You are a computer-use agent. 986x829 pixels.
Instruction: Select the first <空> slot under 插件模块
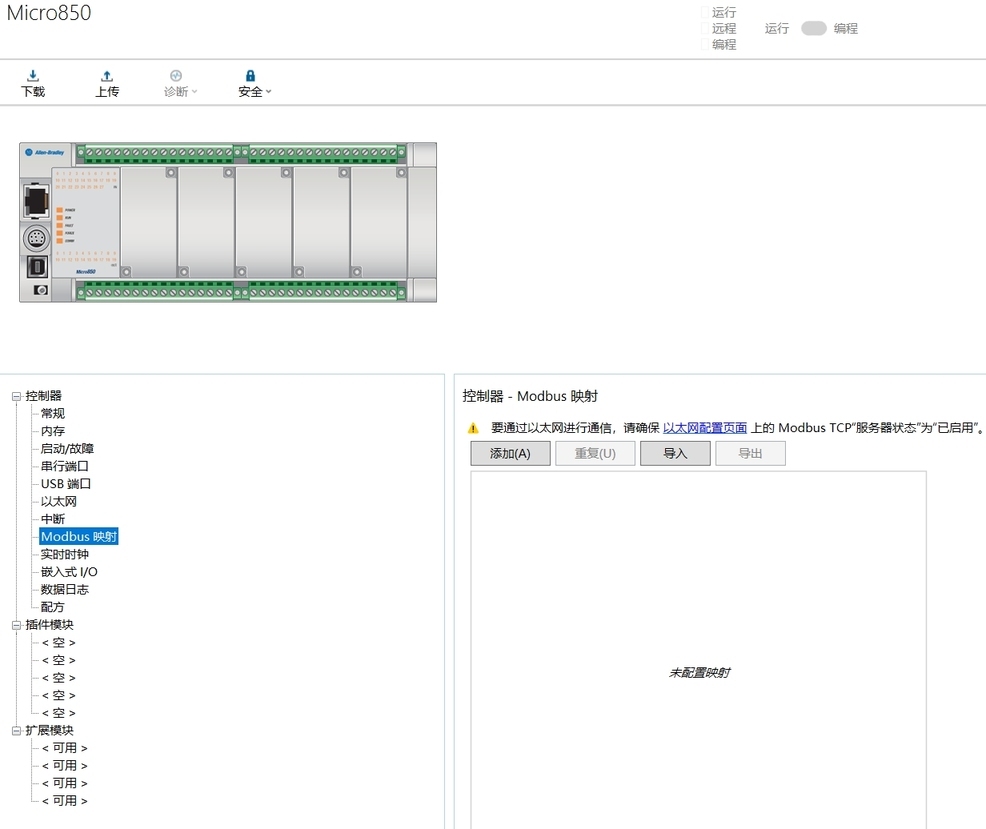point(58,642)
